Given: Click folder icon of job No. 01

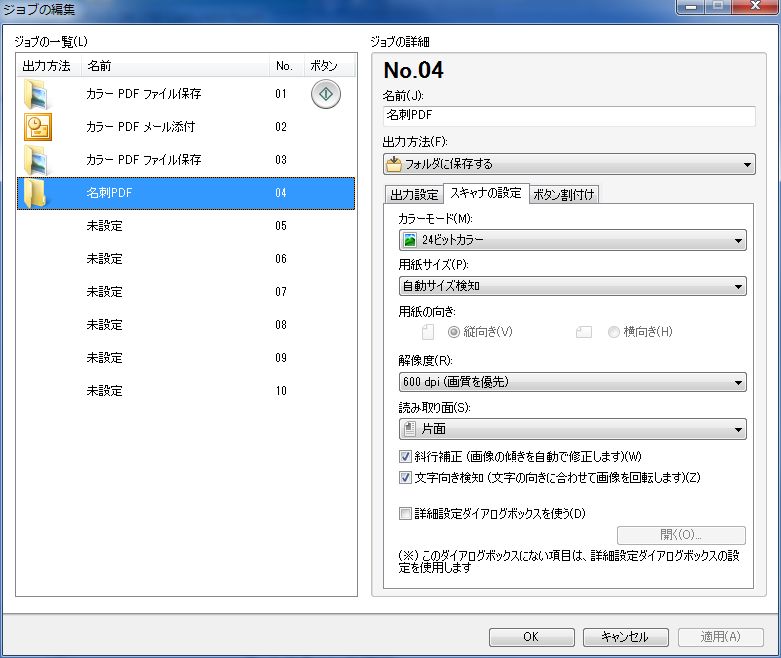Looking at the screenshot, I should coord(36,94).
